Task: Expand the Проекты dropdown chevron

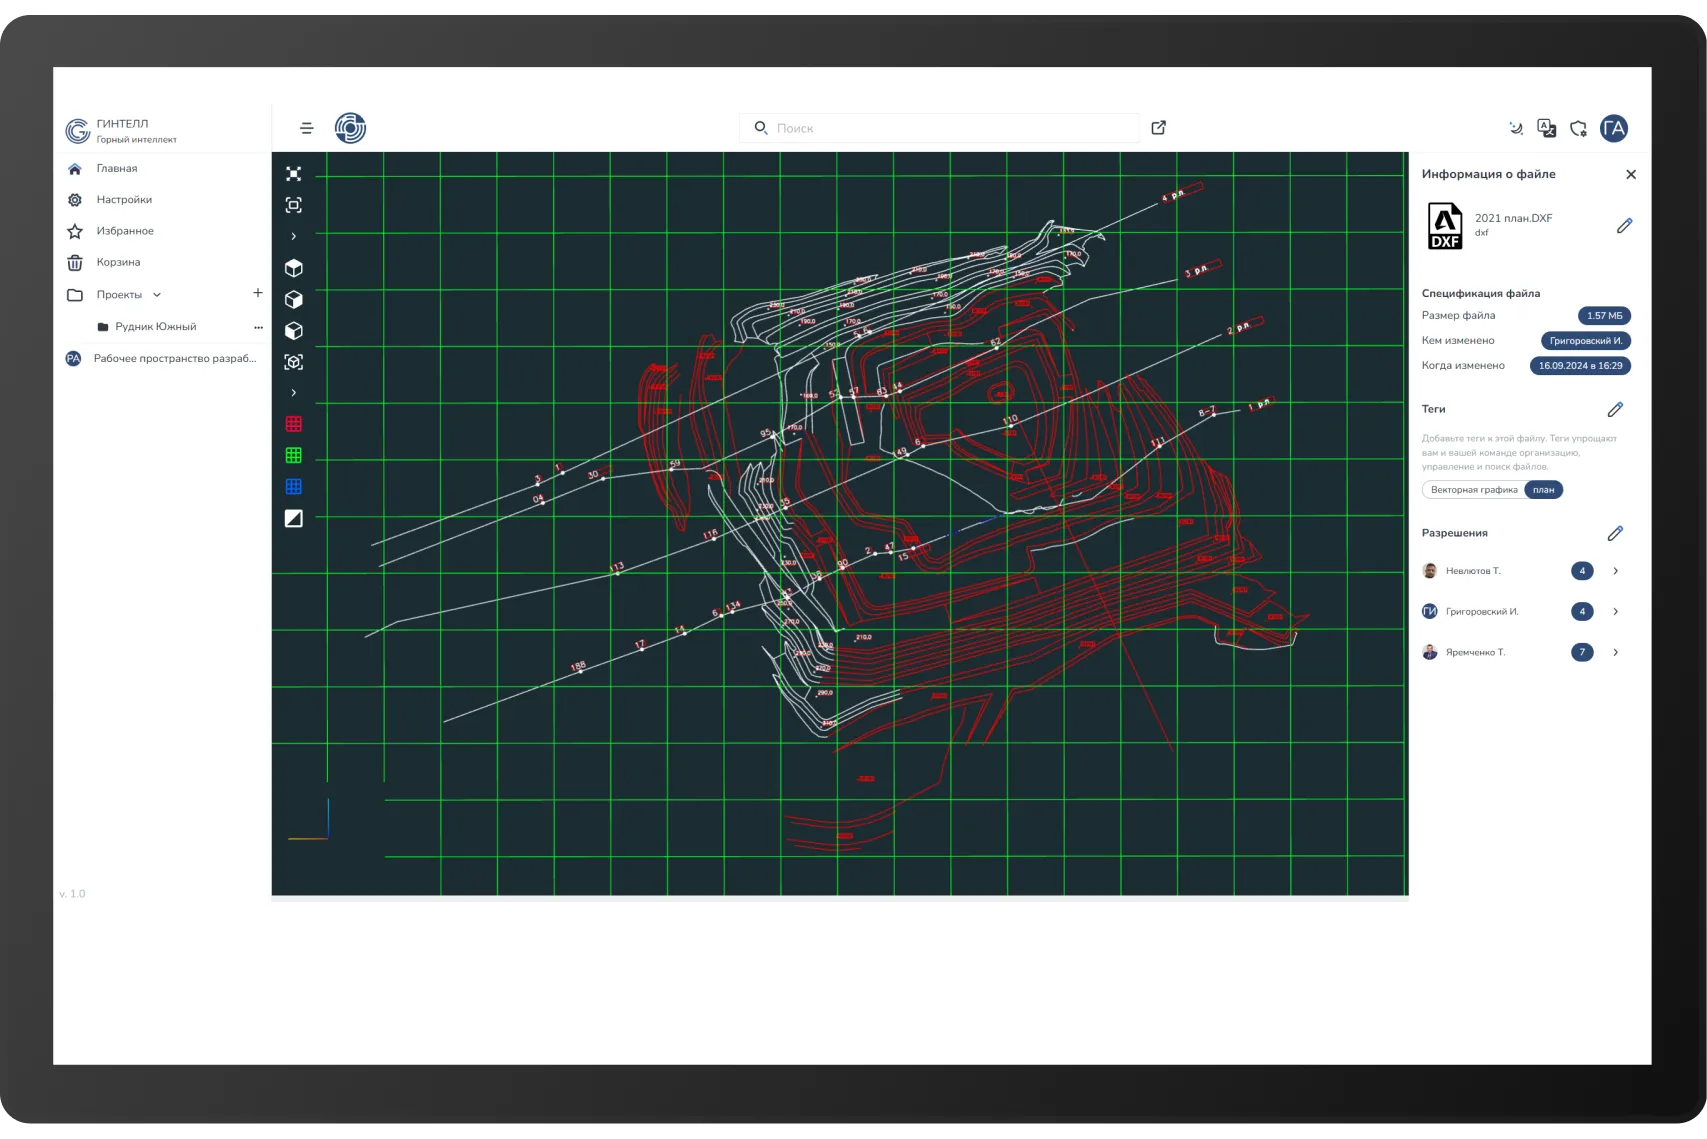Action: click(157, 295)
